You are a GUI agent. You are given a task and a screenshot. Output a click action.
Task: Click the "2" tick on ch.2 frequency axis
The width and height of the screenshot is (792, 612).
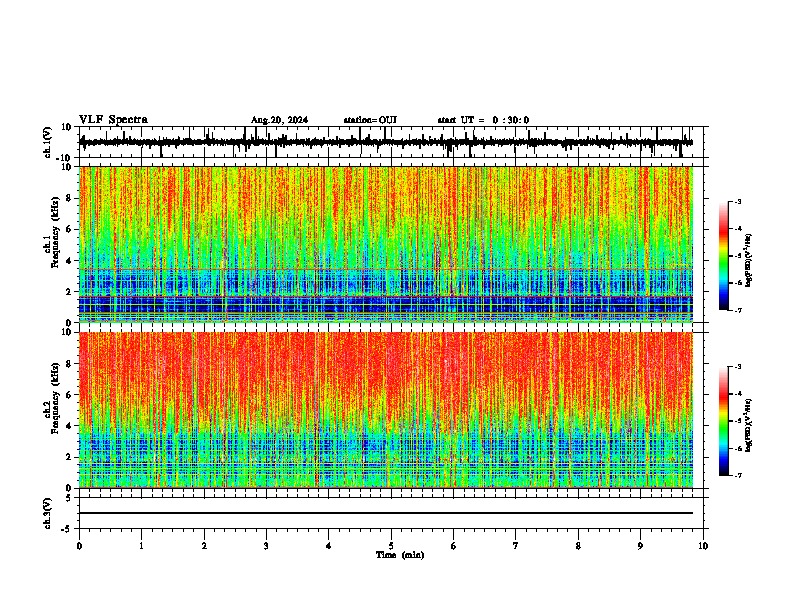pos(70,457)
